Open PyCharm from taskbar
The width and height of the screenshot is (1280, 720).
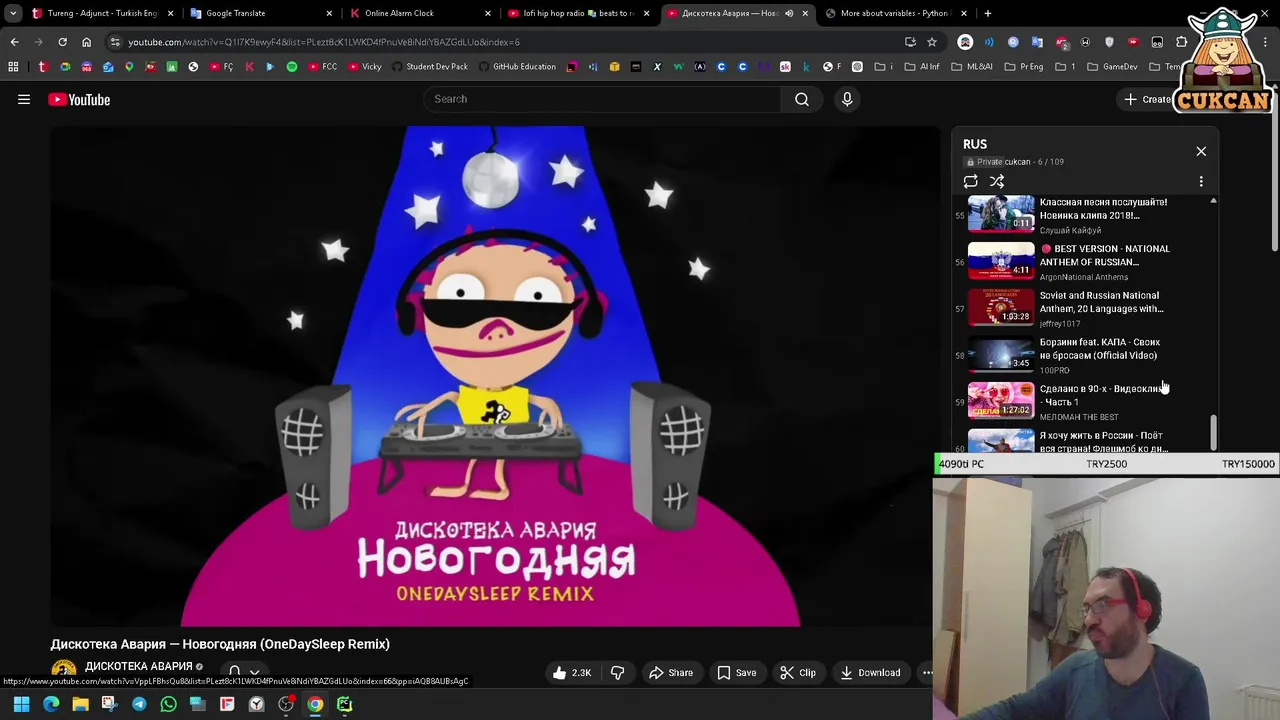coord(344,704)
